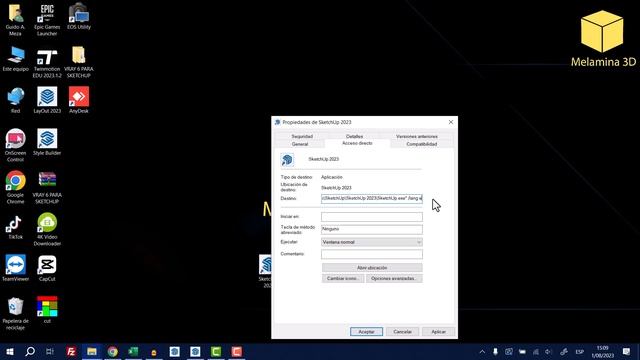Switch to the General tab
The width and height of the screenshot is (640, 360).
pyautogui.click(x=300, y=144)
